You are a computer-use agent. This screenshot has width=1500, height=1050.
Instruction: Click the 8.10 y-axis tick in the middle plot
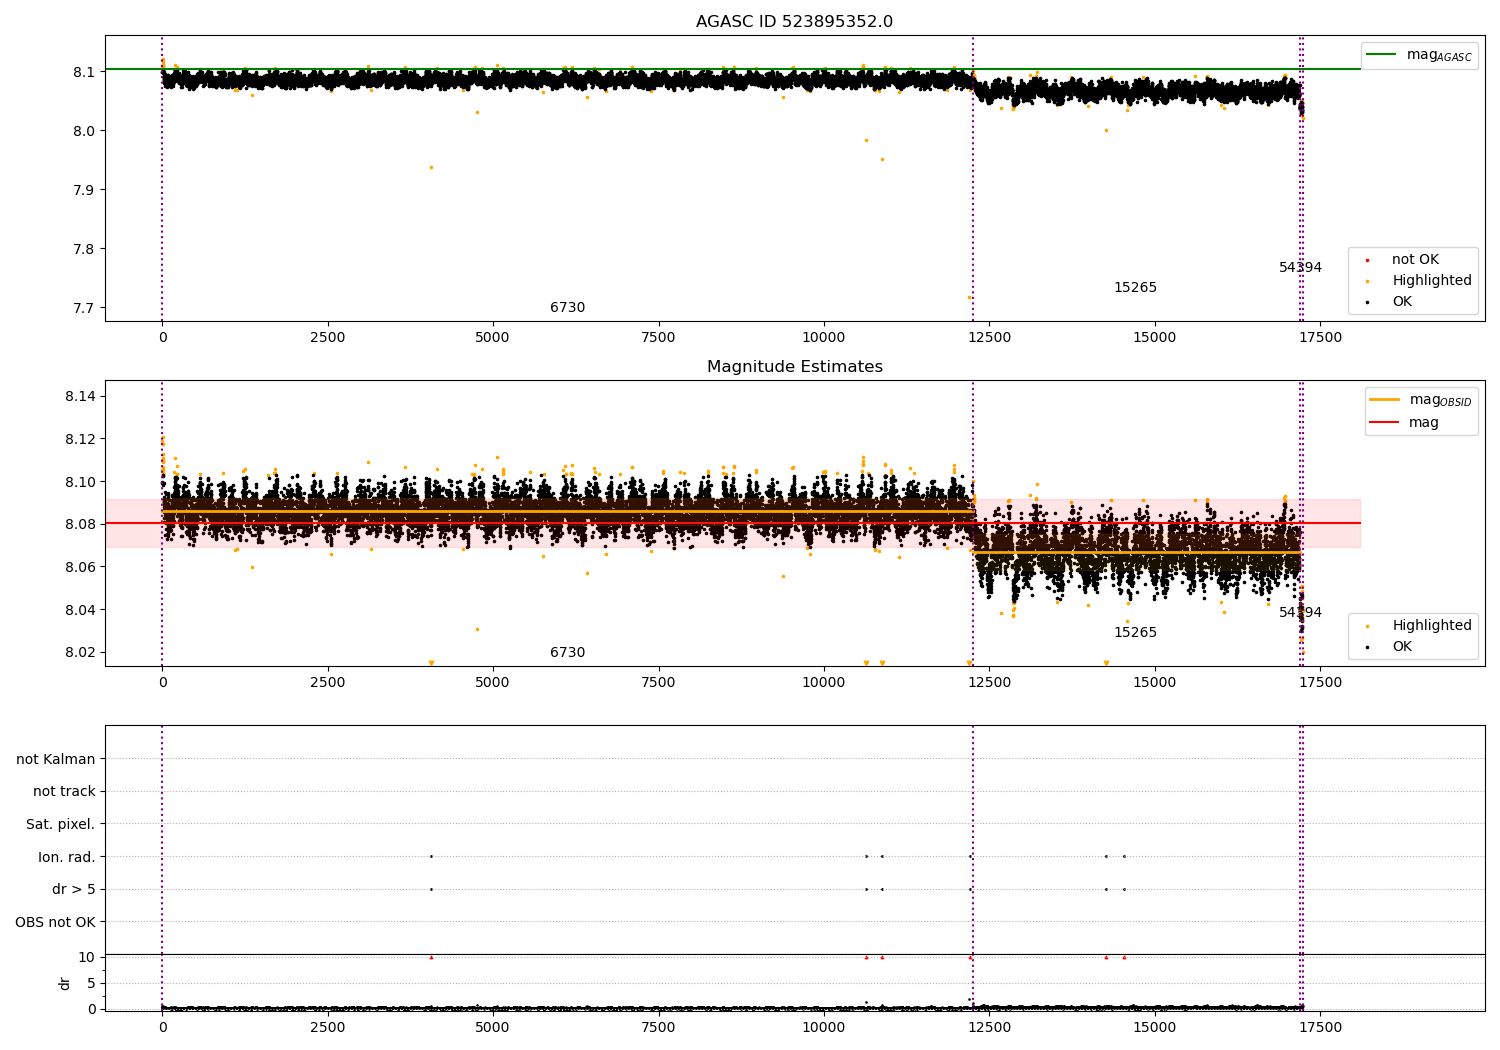80,482
